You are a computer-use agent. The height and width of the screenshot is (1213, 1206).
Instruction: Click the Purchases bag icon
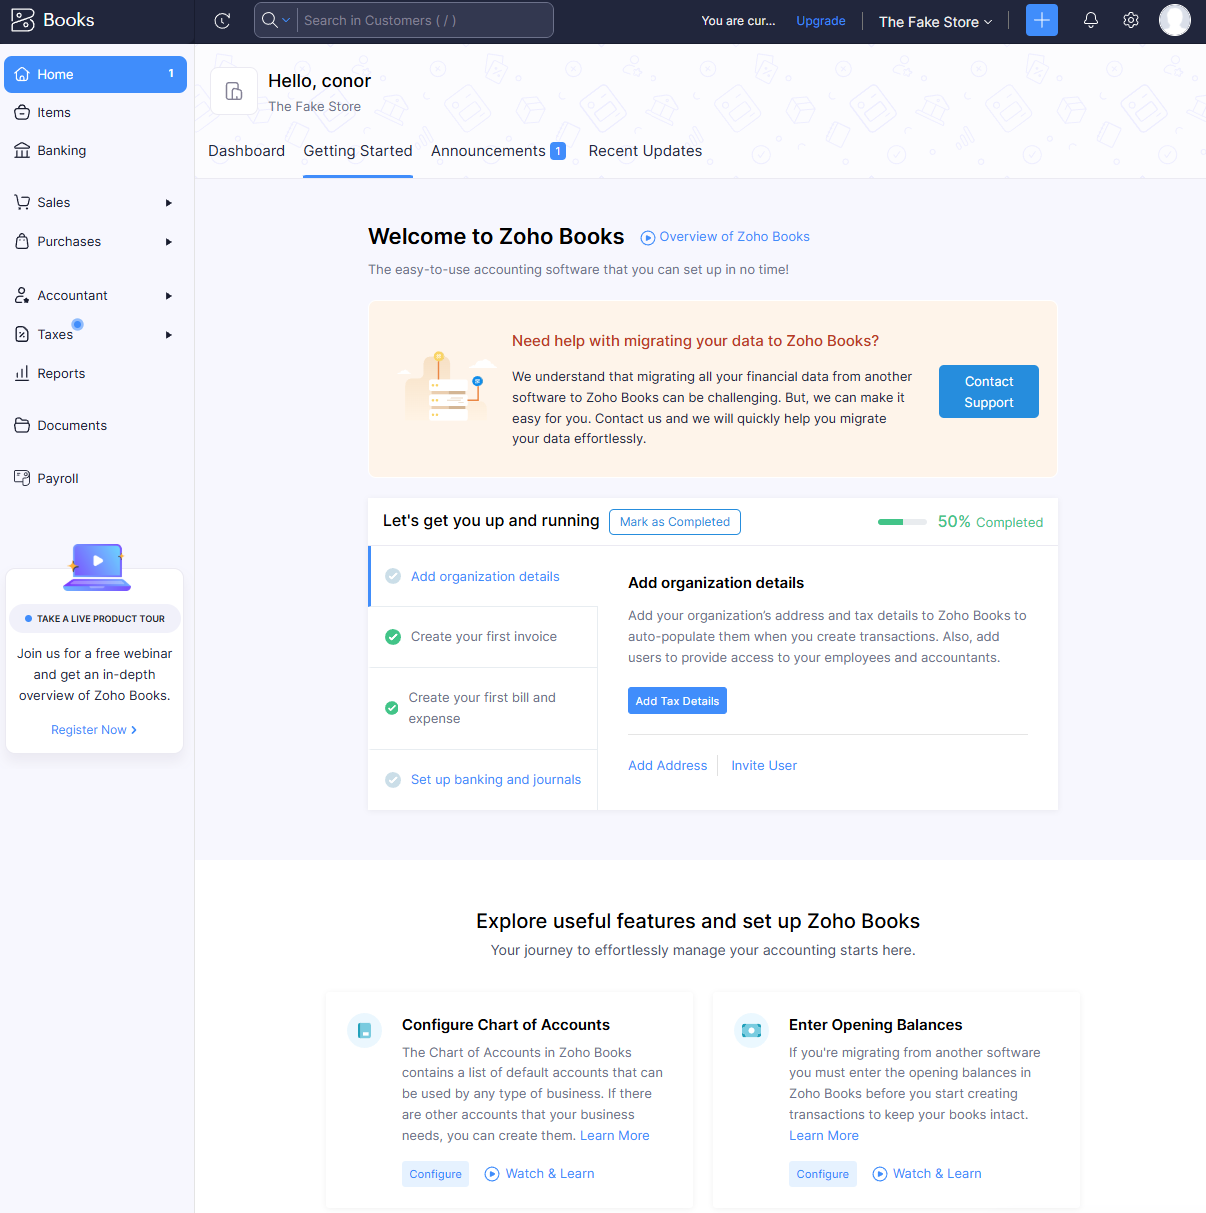click(x=22, y=241)
